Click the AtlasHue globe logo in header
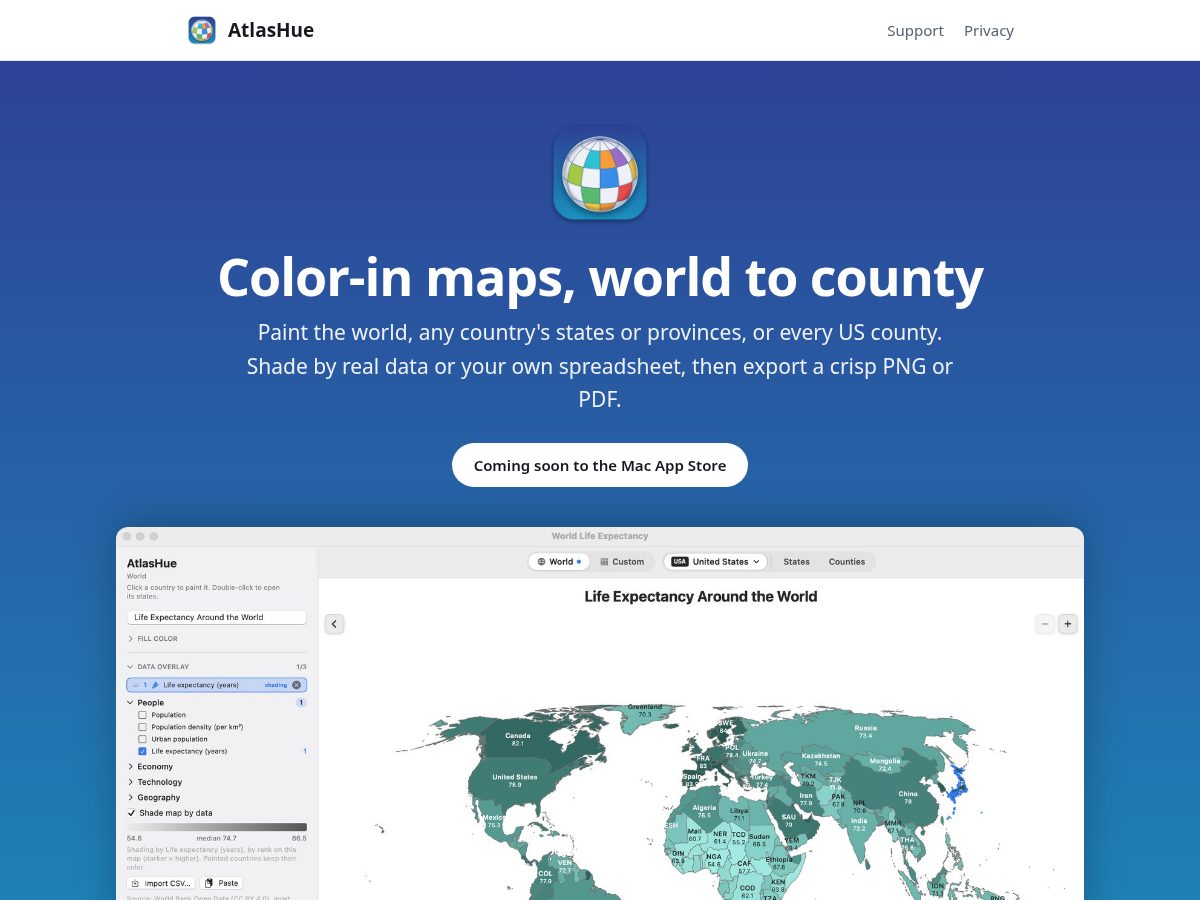 pos(202,30)
